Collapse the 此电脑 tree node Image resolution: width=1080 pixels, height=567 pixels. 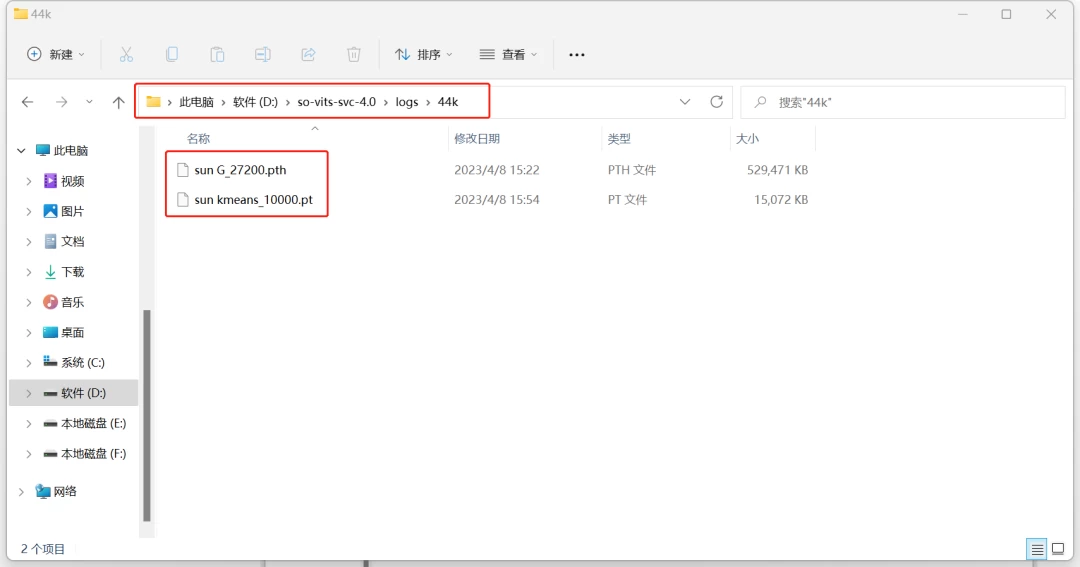pyautogui.click(x=21, y=151)
